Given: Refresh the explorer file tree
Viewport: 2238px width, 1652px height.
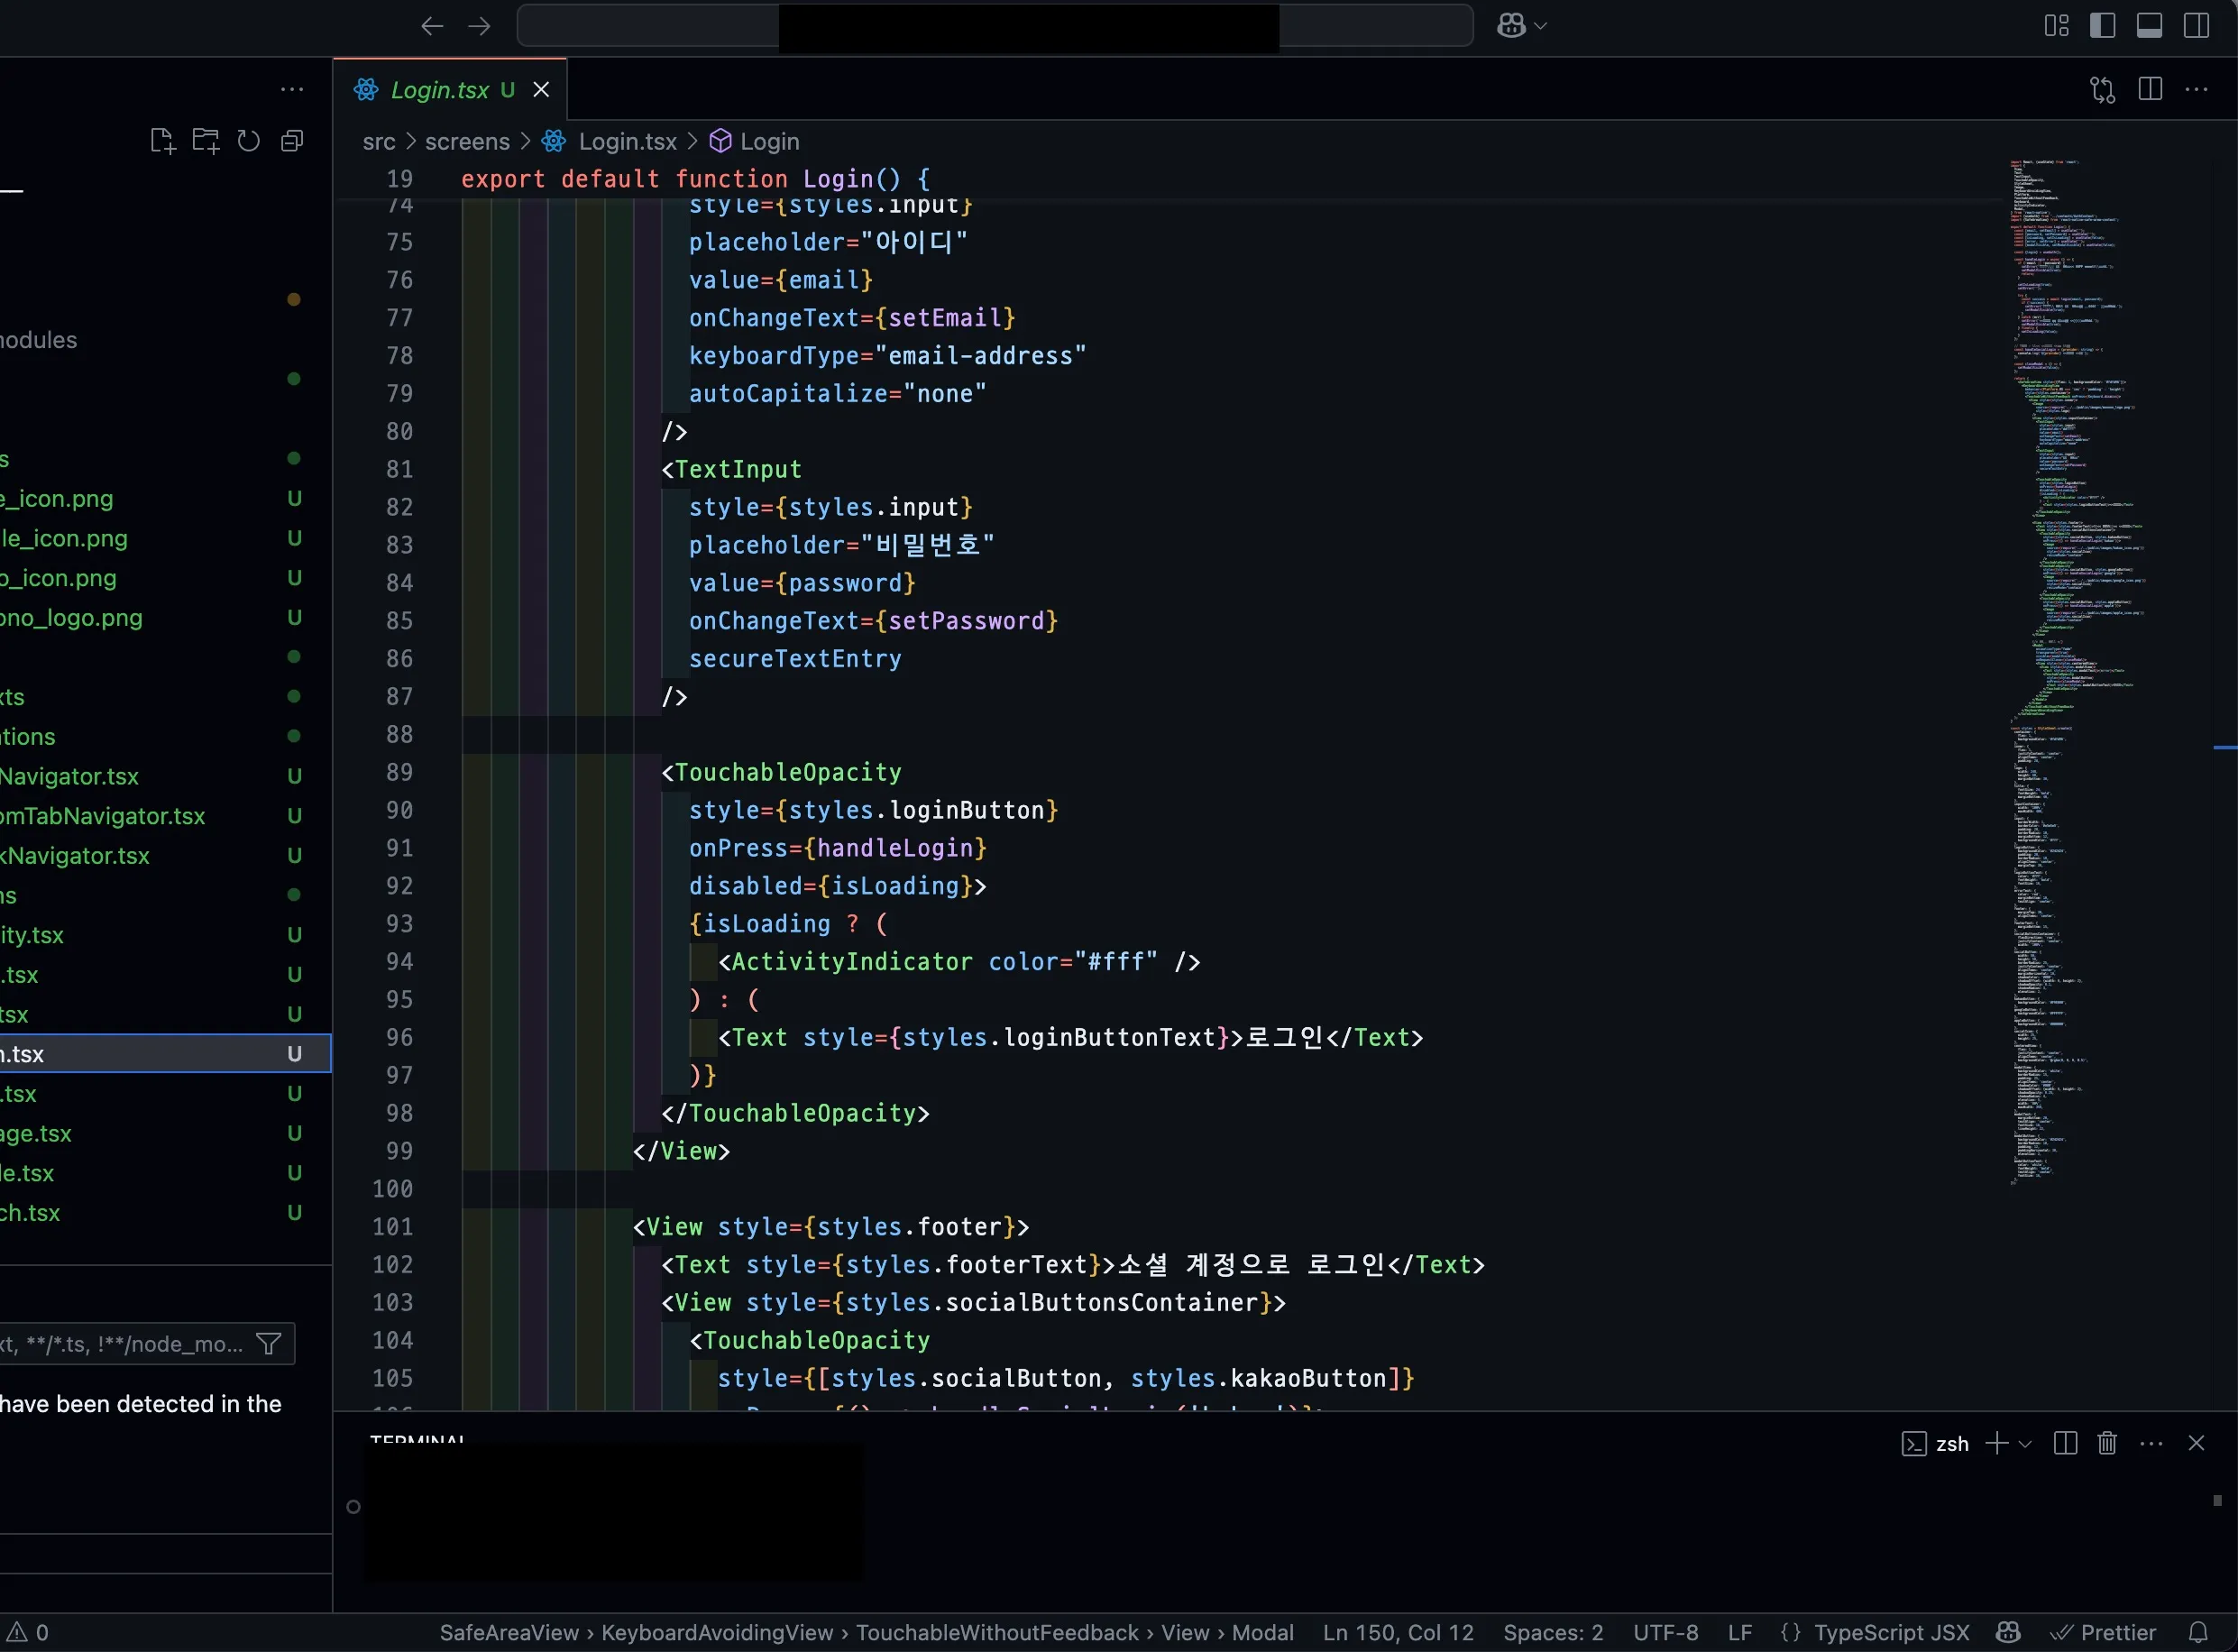Looking at the screenshot, I should (x=249, y=141).
